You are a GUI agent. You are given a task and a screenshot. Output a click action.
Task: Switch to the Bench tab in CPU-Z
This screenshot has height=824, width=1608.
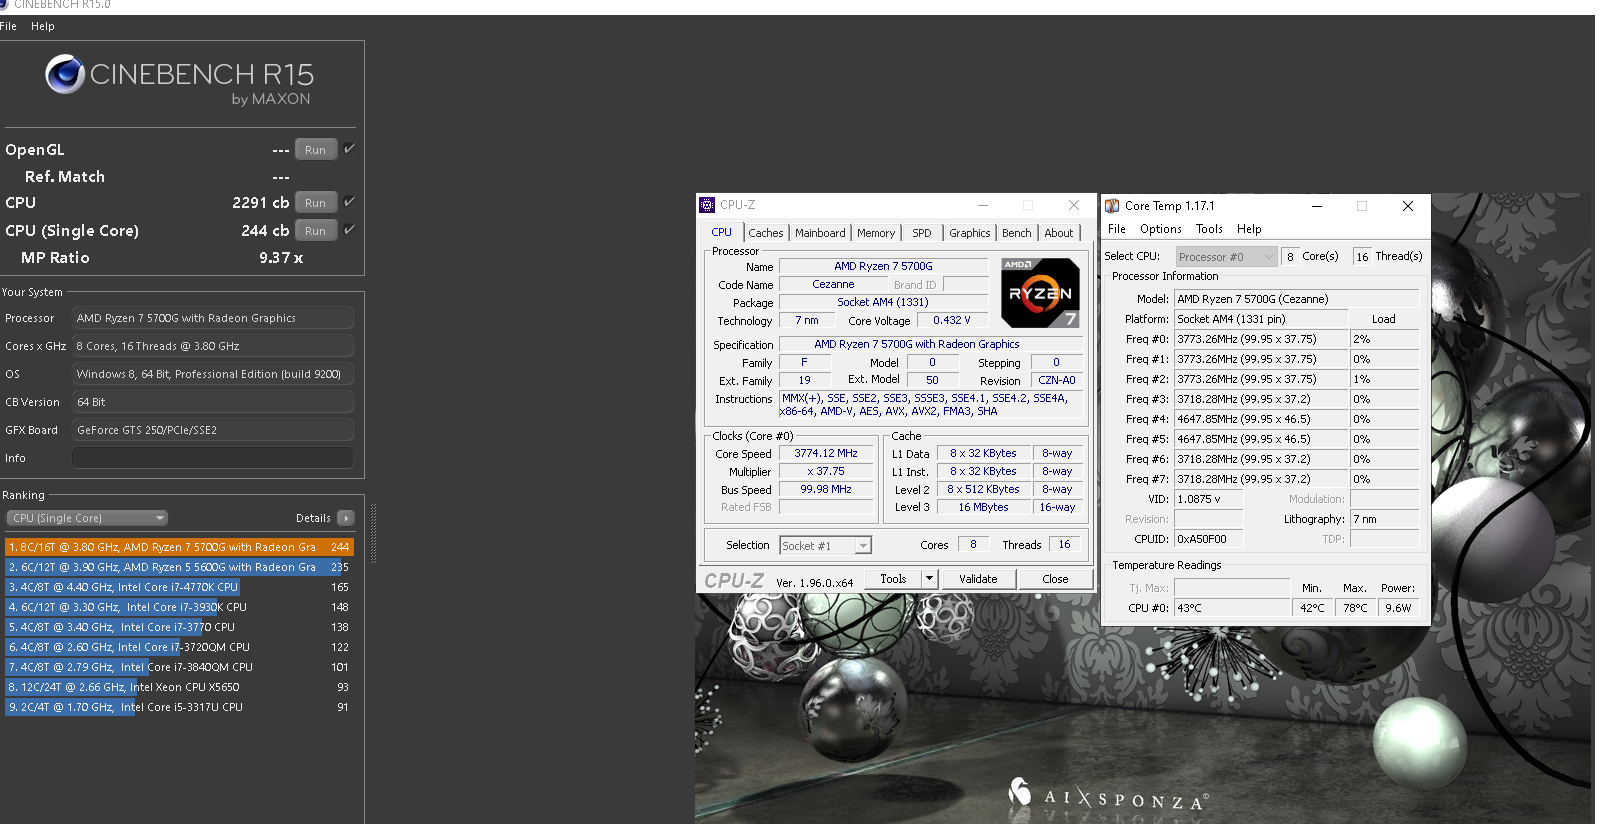coord(1017,233)
